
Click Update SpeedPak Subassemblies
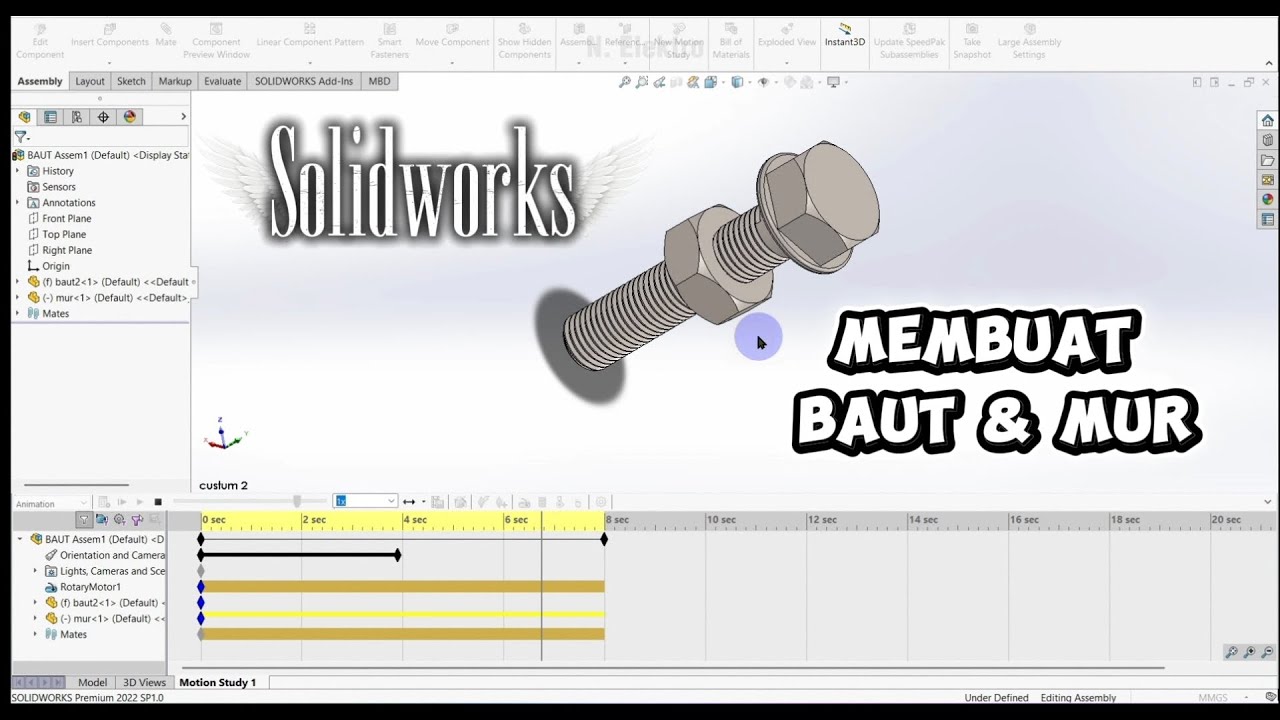[x=909, y=41]
